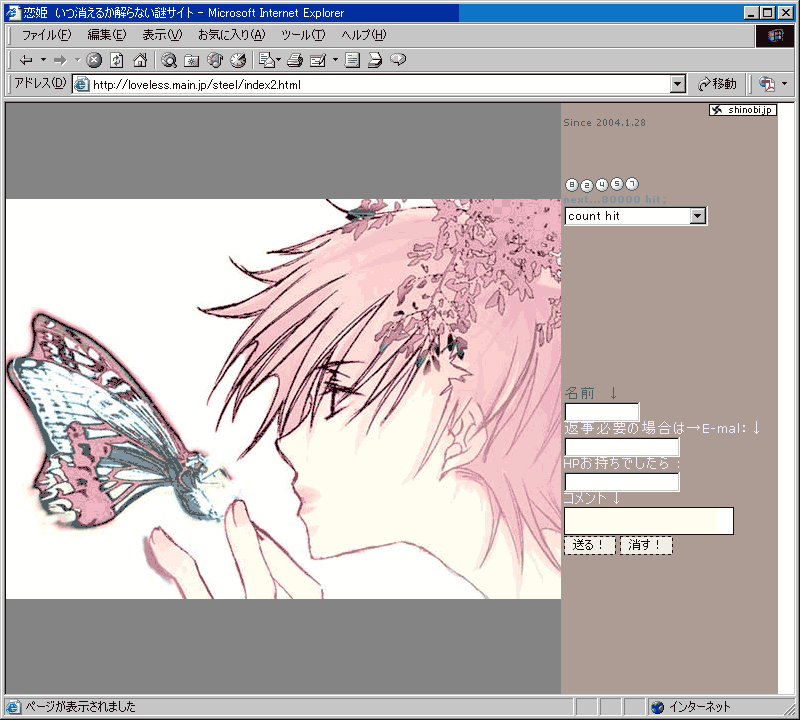Open the 表示(V) menu
Image resolution: width=800 pixels, height=720 pixels.
point(162,35)
